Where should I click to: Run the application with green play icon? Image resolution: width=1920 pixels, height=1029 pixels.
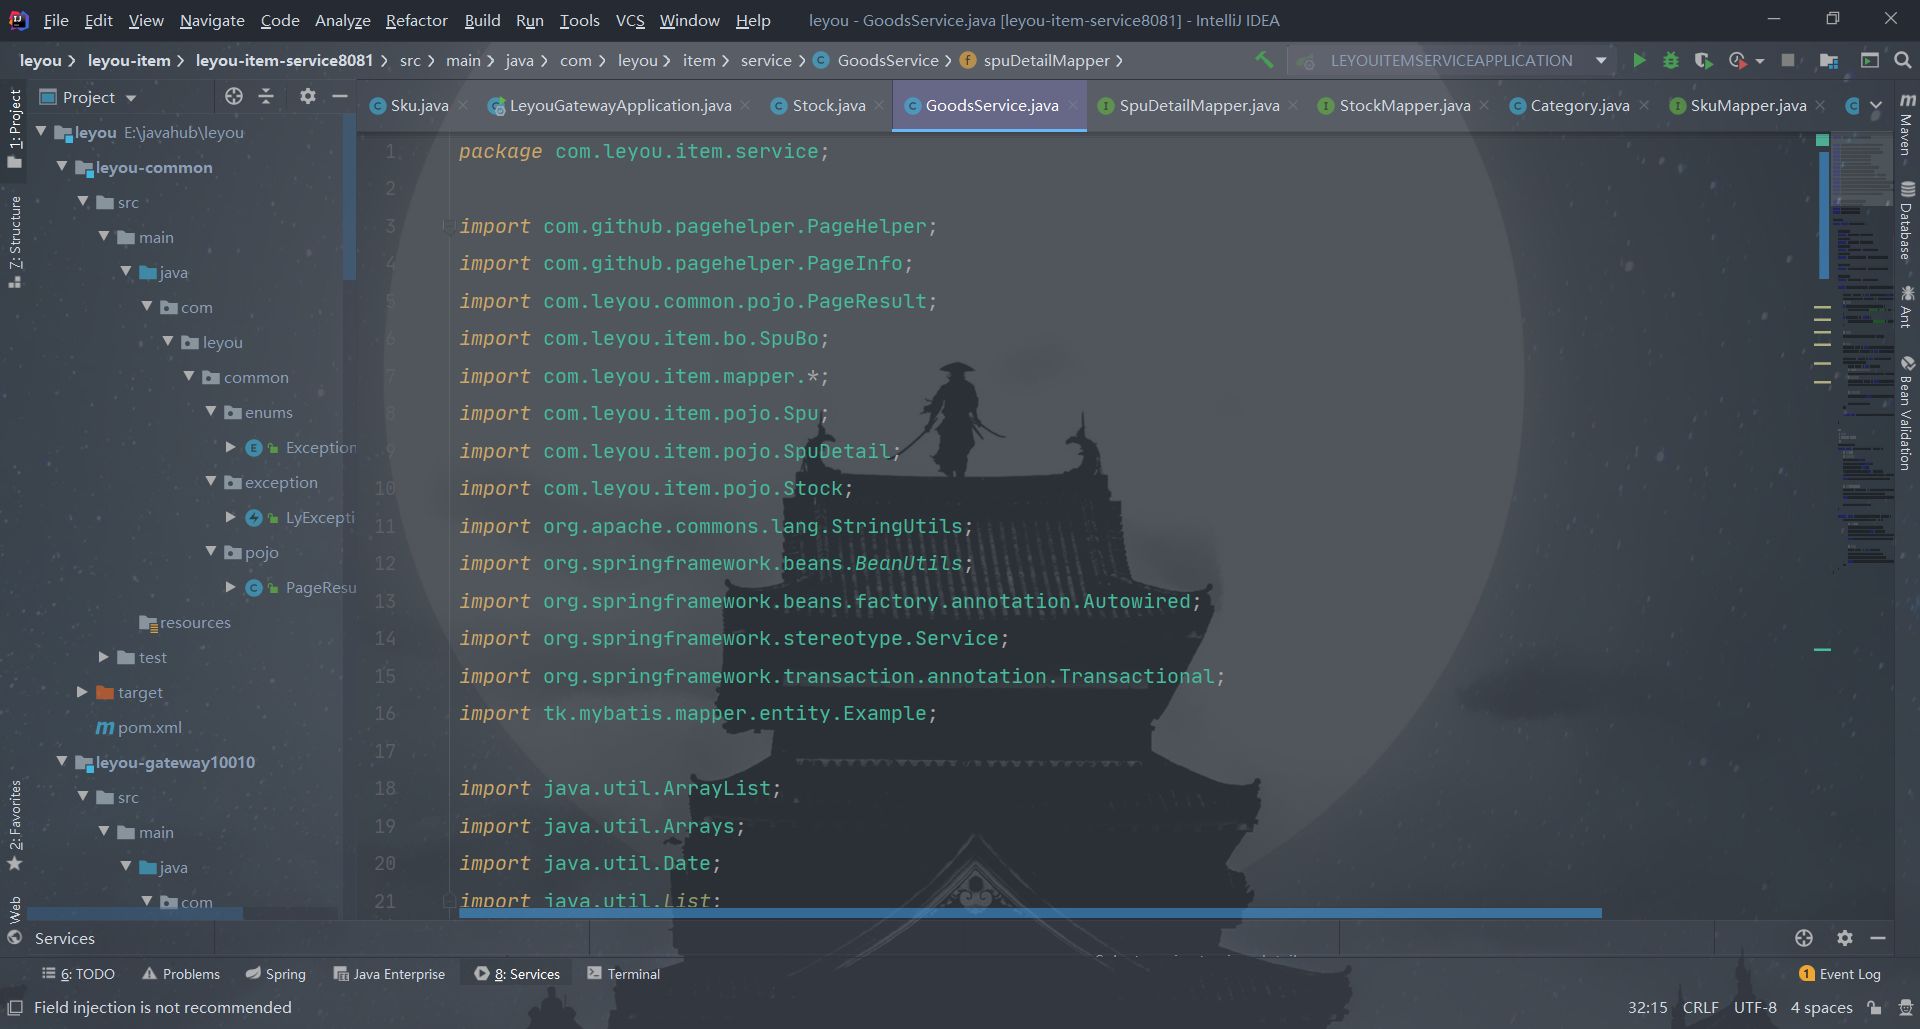point(1639,60)
